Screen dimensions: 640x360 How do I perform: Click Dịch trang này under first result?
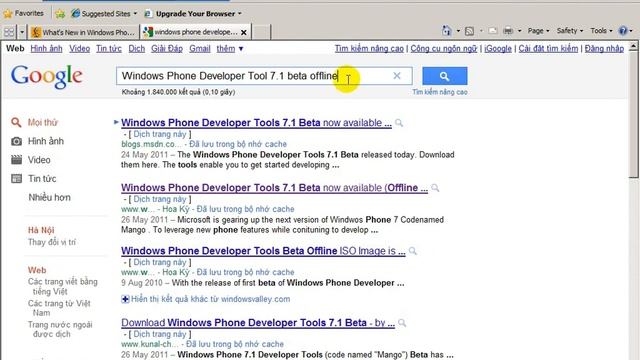pos(160,134)
